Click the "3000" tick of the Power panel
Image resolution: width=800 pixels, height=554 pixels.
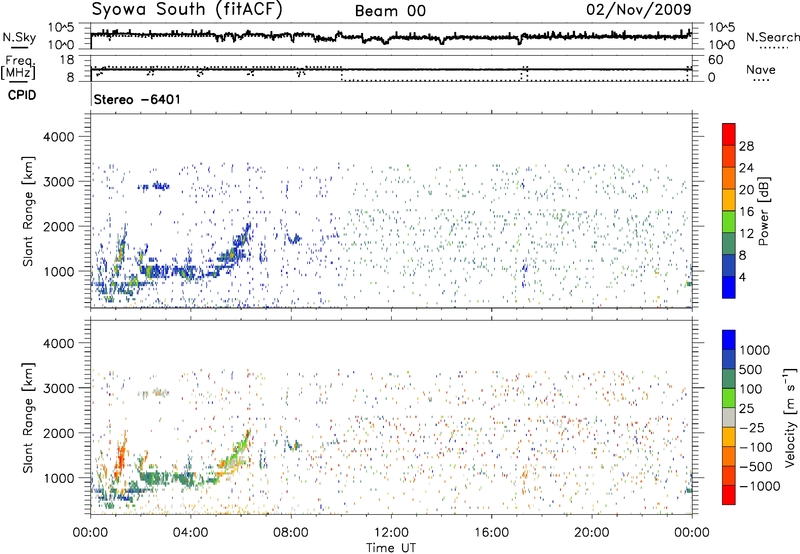(x=58, y=182)
